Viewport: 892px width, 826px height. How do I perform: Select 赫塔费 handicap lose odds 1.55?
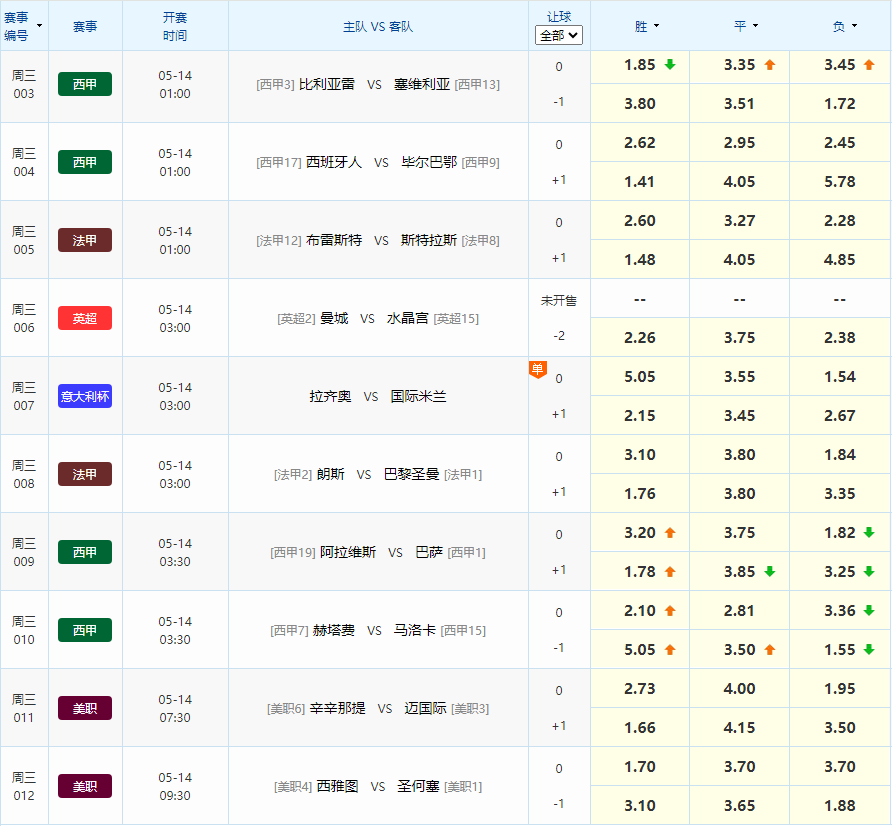840,649
